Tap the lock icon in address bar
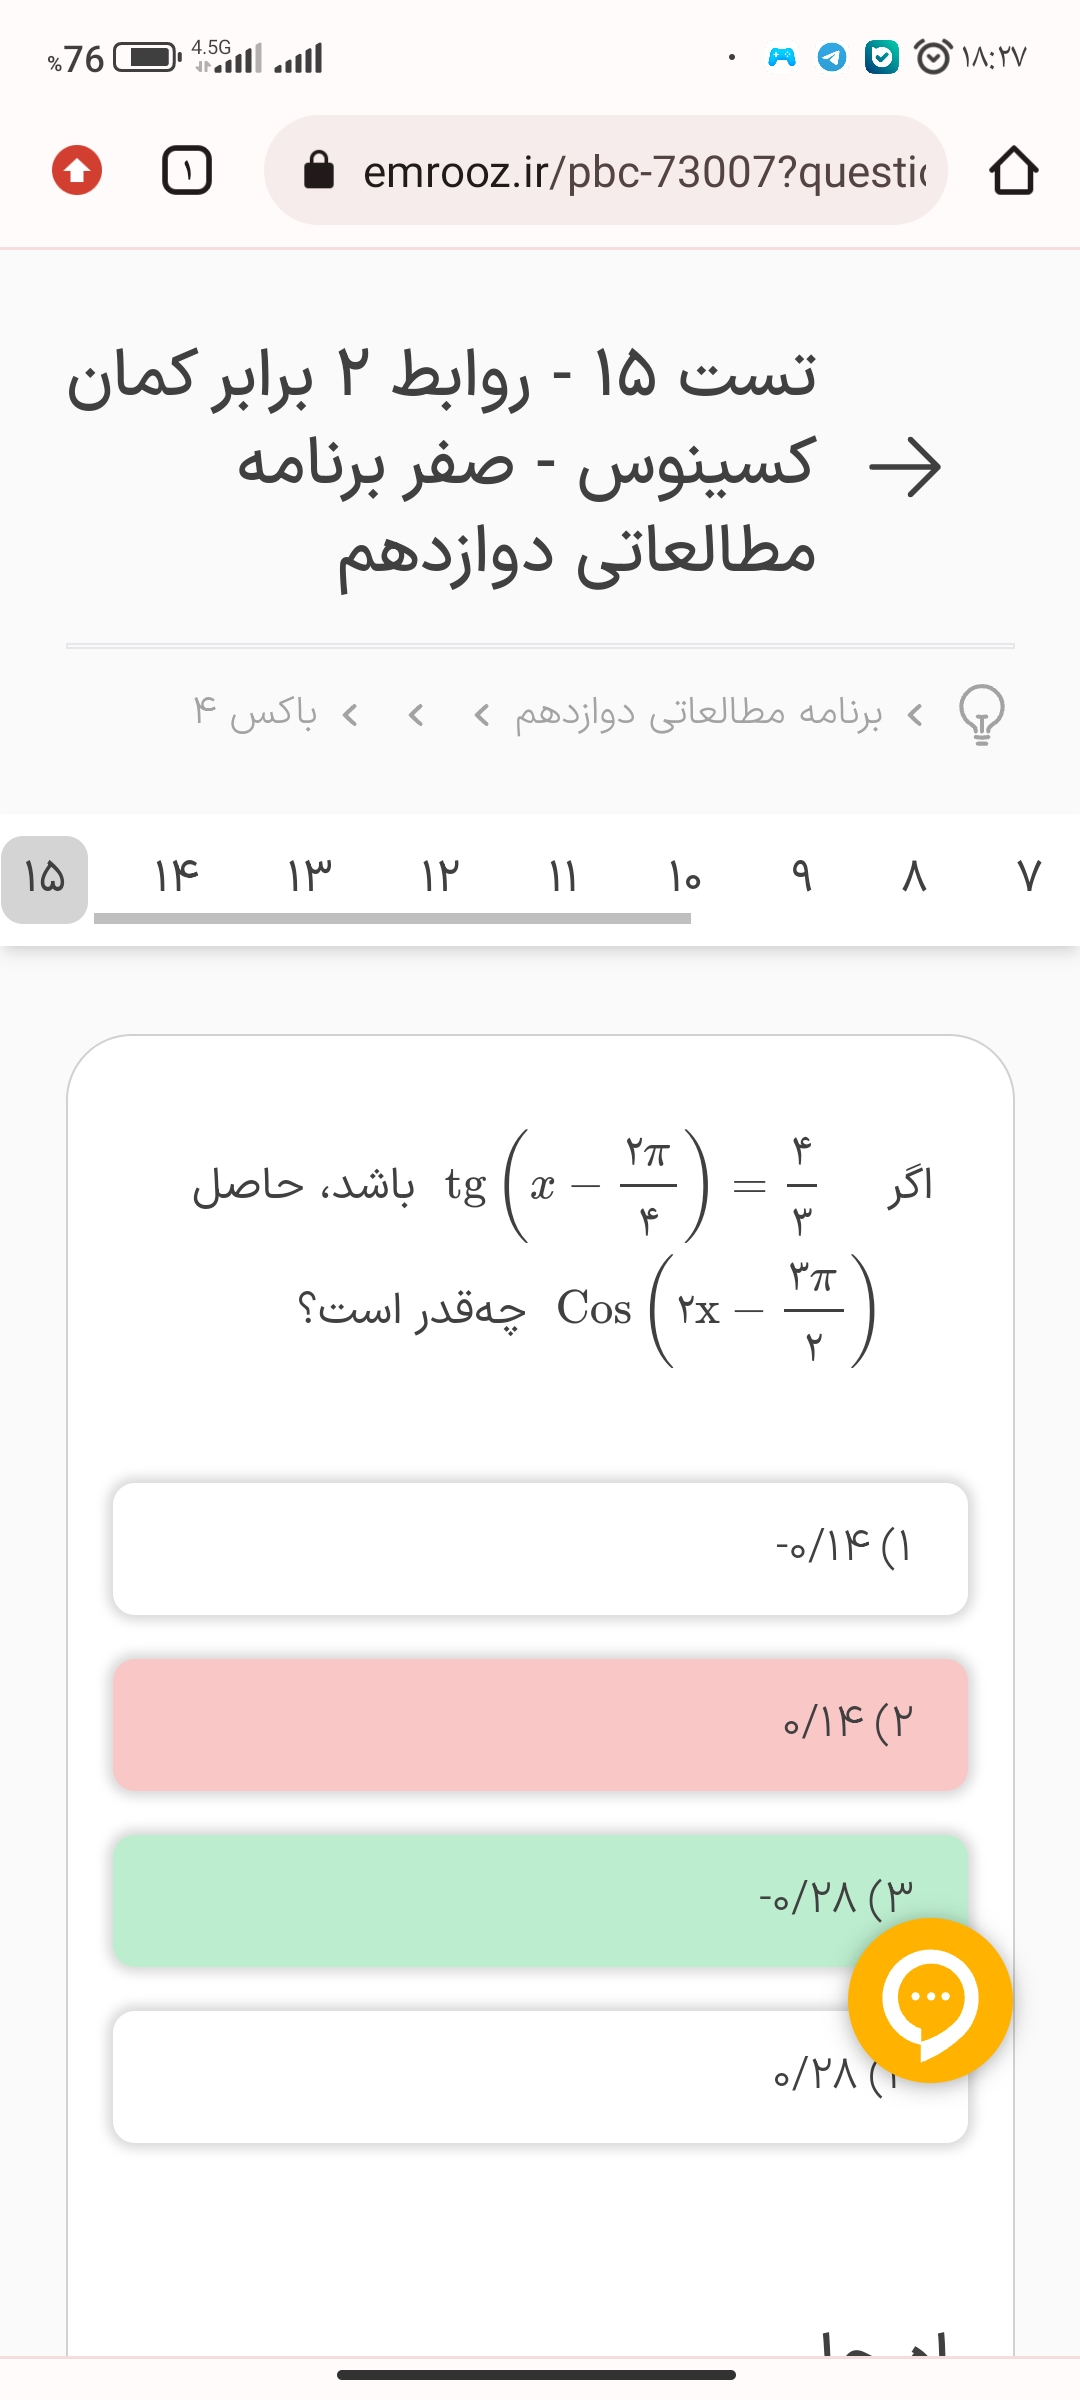This screenshot has height=2400, width=1080. click(x=319, y=171)
